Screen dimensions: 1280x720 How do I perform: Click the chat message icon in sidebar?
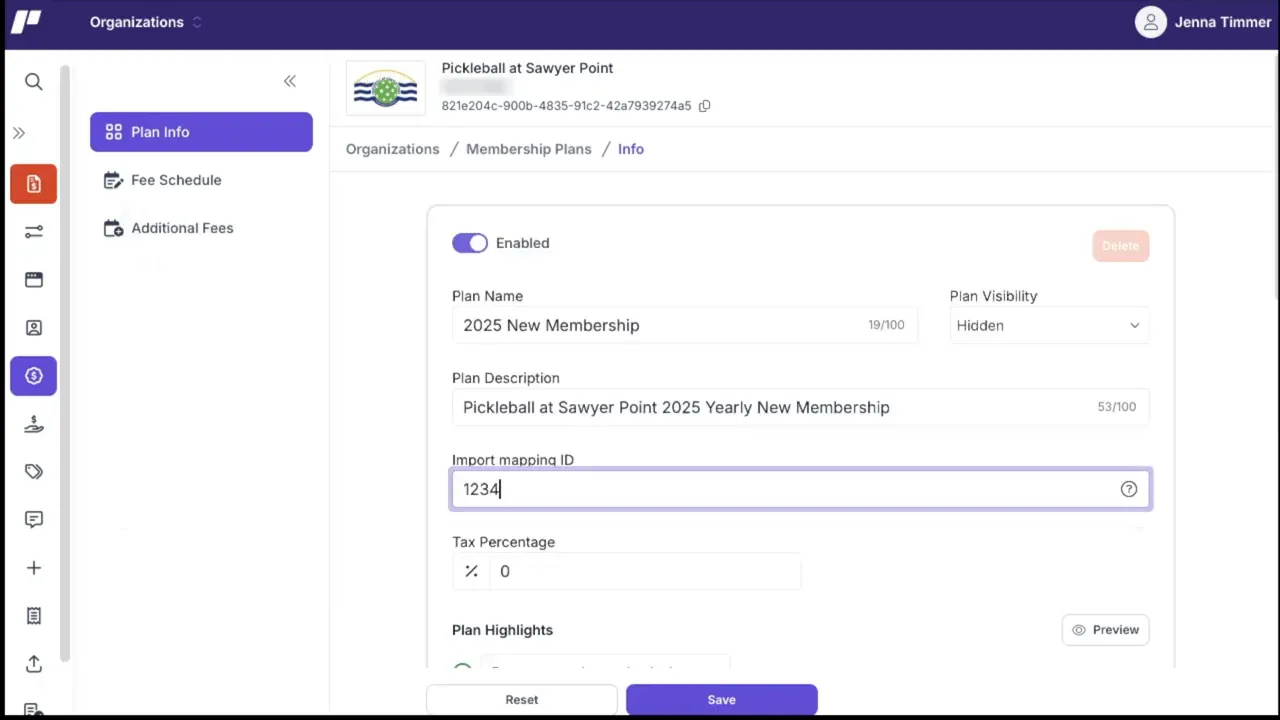coord(33,519)
